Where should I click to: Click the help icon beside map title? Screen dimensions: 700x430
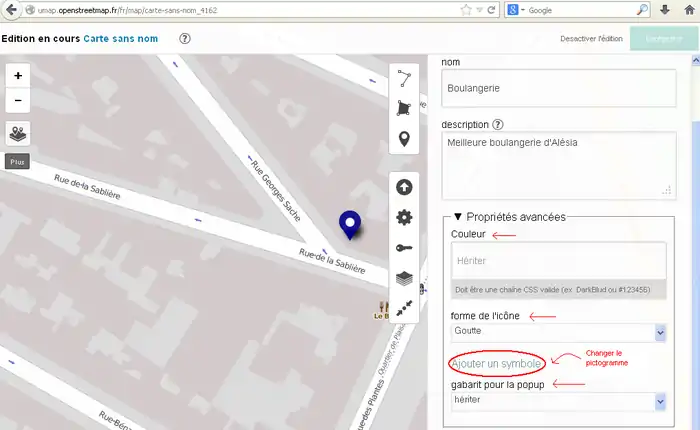tap(185, 39)
